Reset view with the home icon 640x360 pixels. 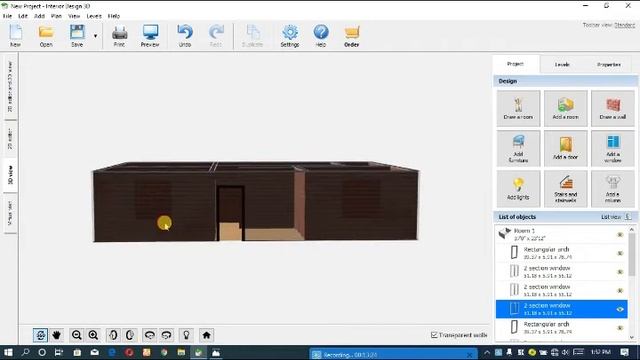(207, 335)
